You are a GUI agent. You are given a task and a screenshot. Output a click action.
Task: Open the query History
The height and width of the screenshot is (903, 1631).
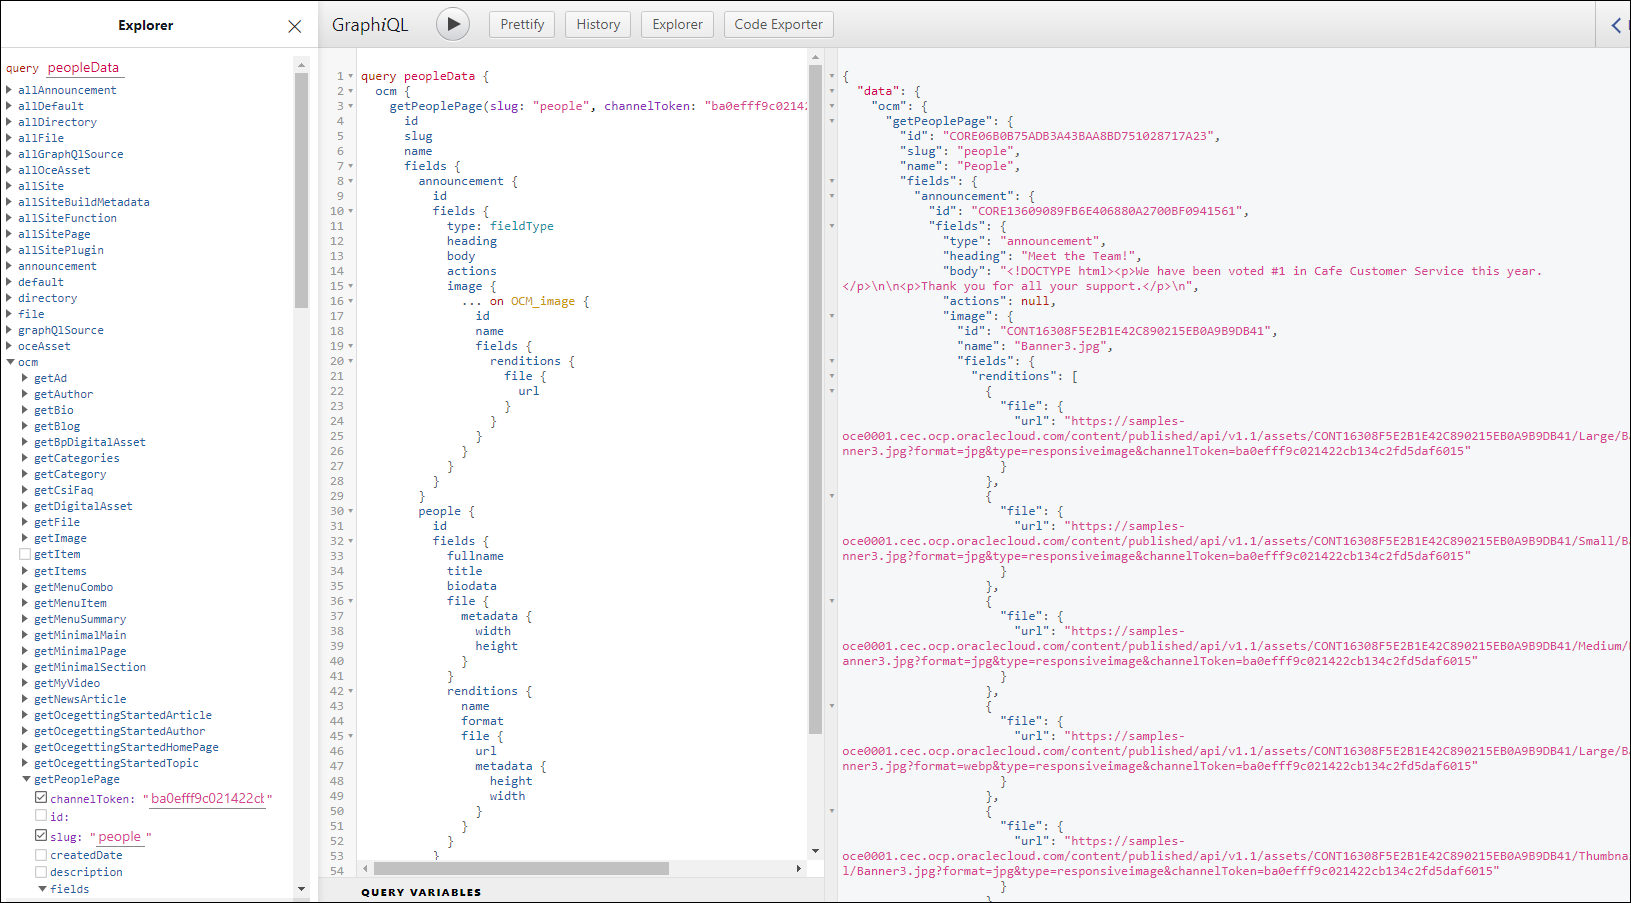point(597,24)
